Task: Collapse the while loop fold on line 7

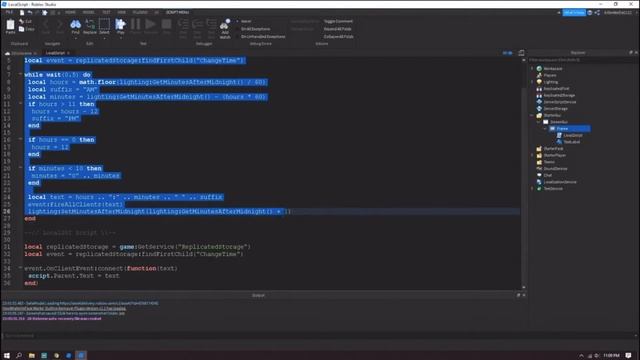Action: point(20,74)
